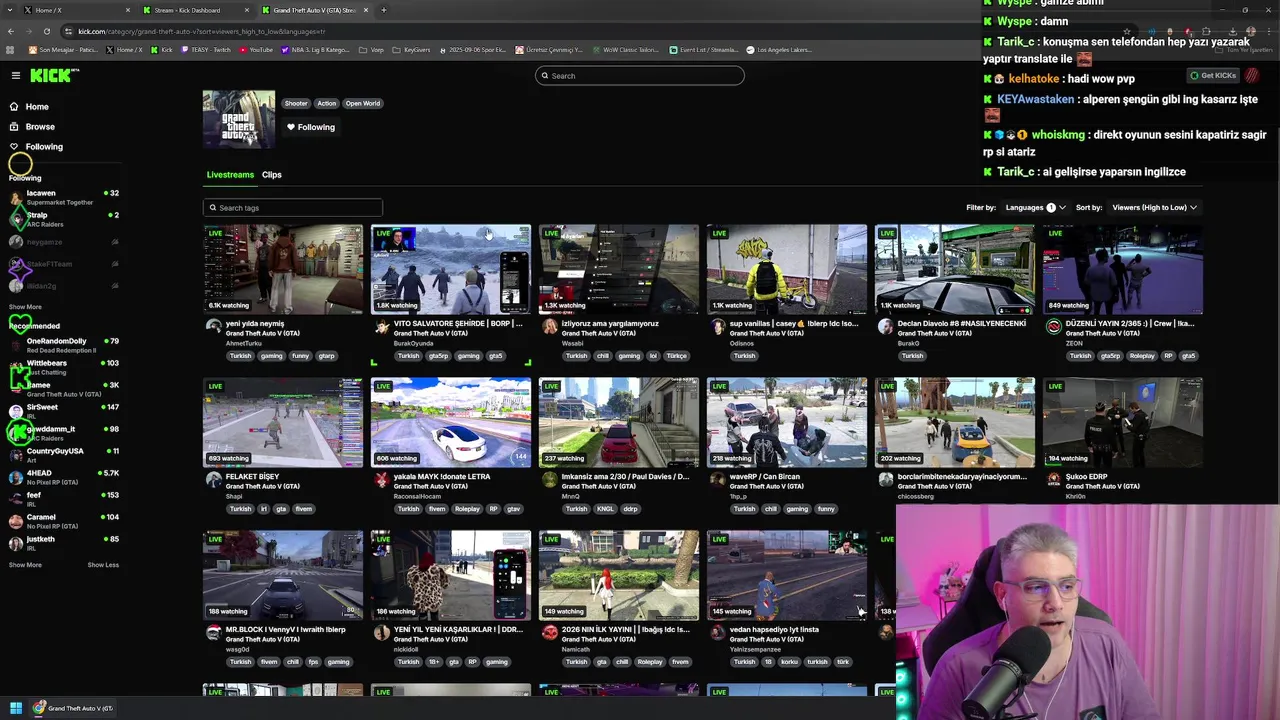Open the Languages filter dropdown
This screenshot has height=720, width=1280.
pos(1036,208)
